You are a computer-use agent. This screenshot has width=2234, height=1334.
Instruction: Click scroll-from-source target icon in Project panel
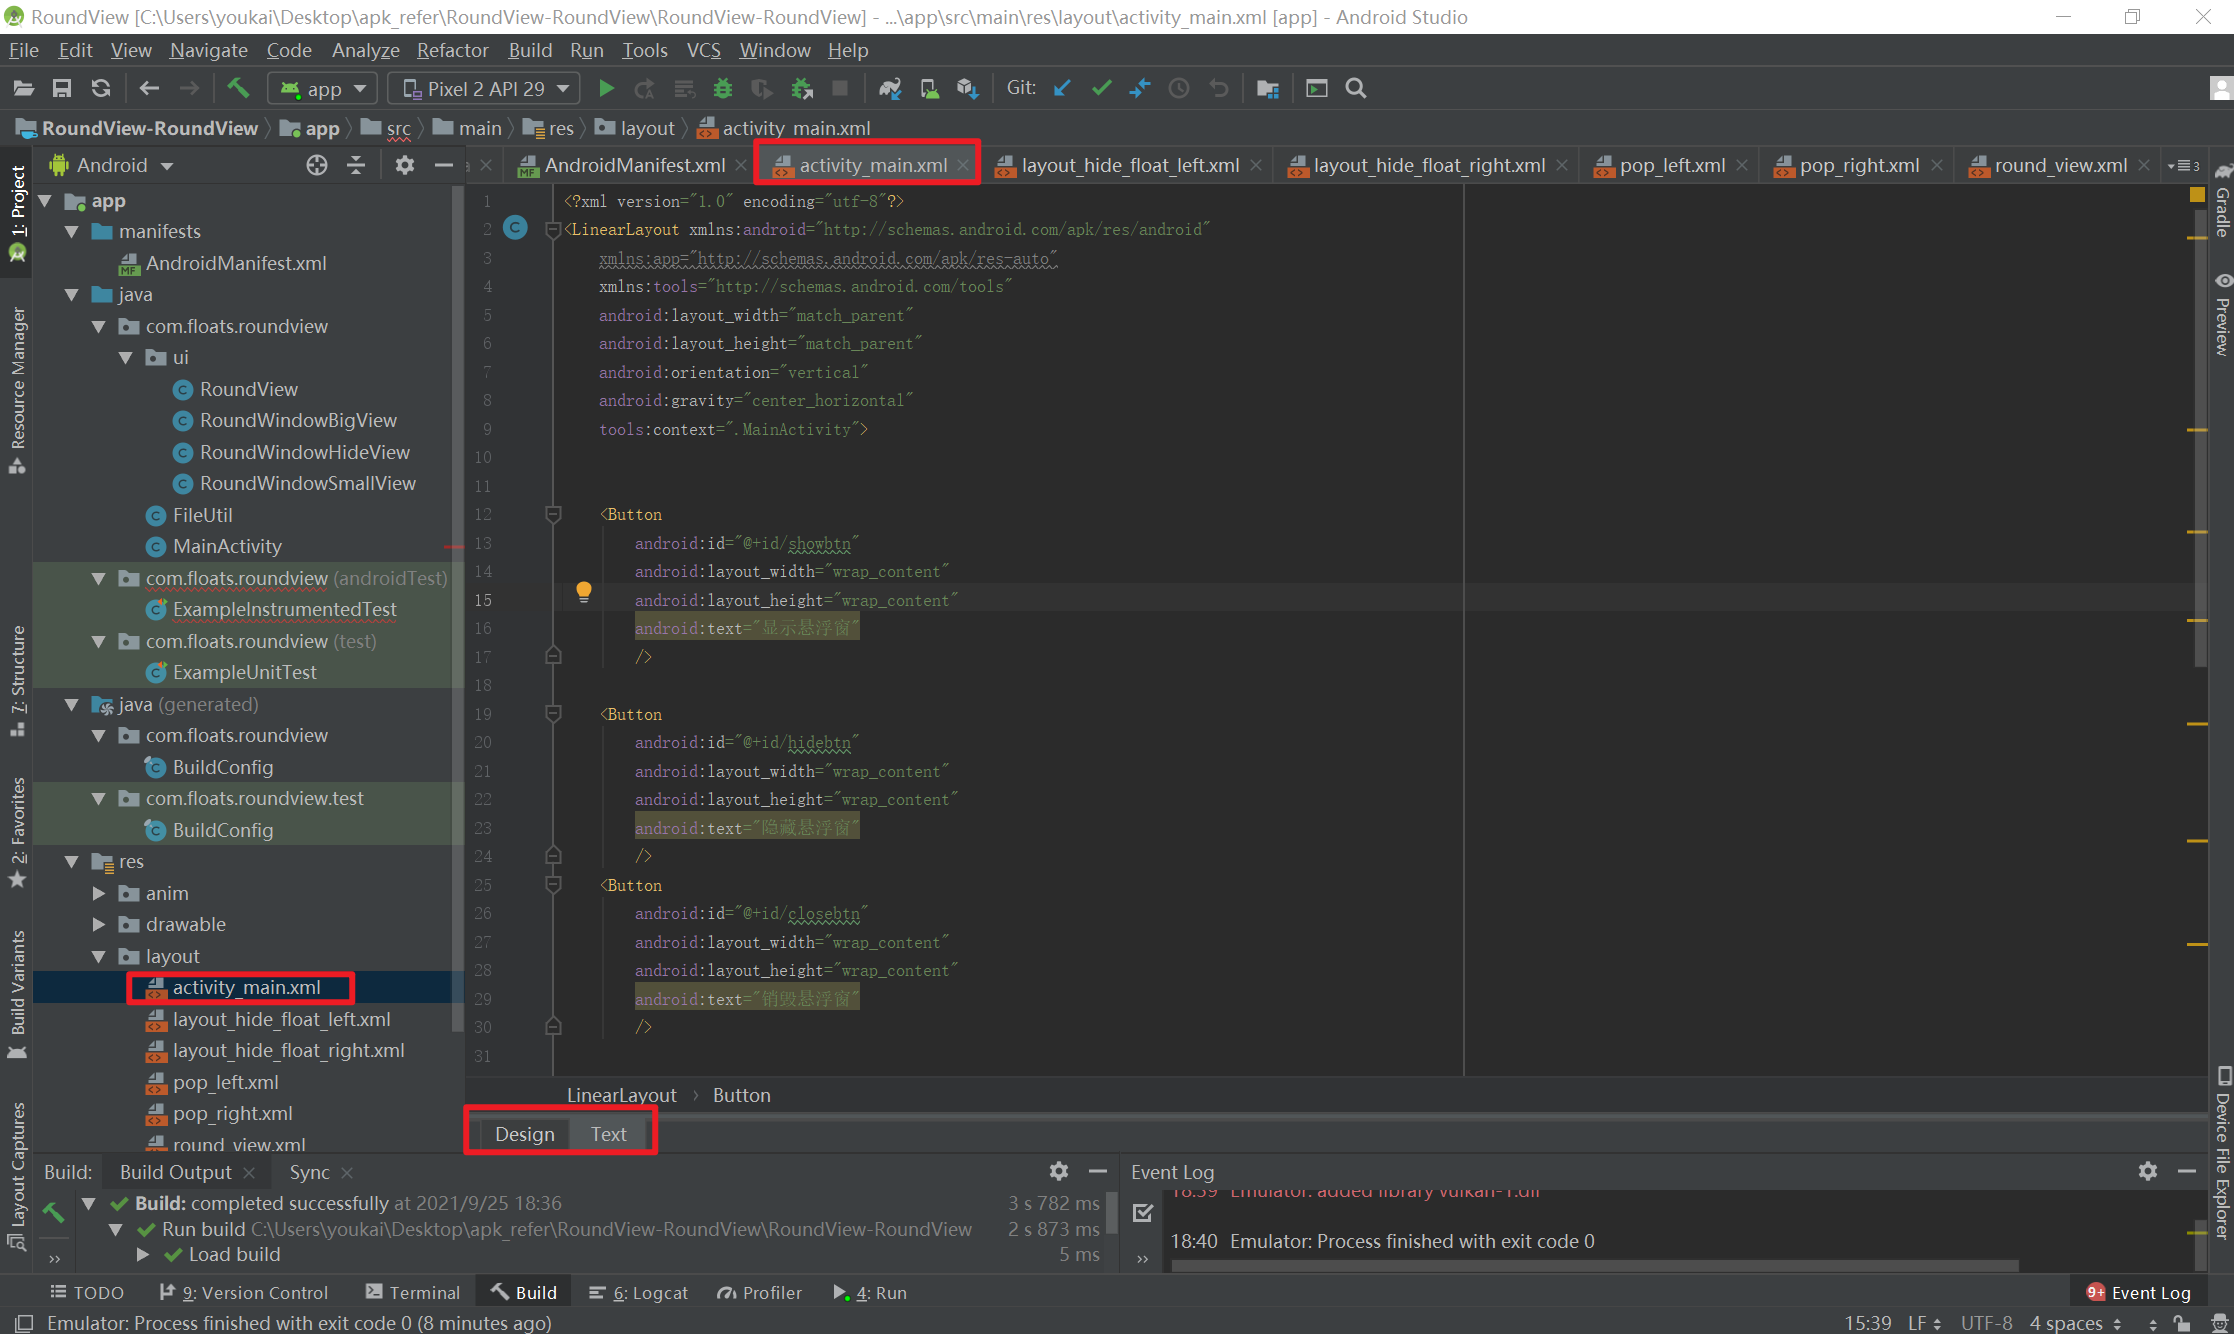[x=316, y=165]
